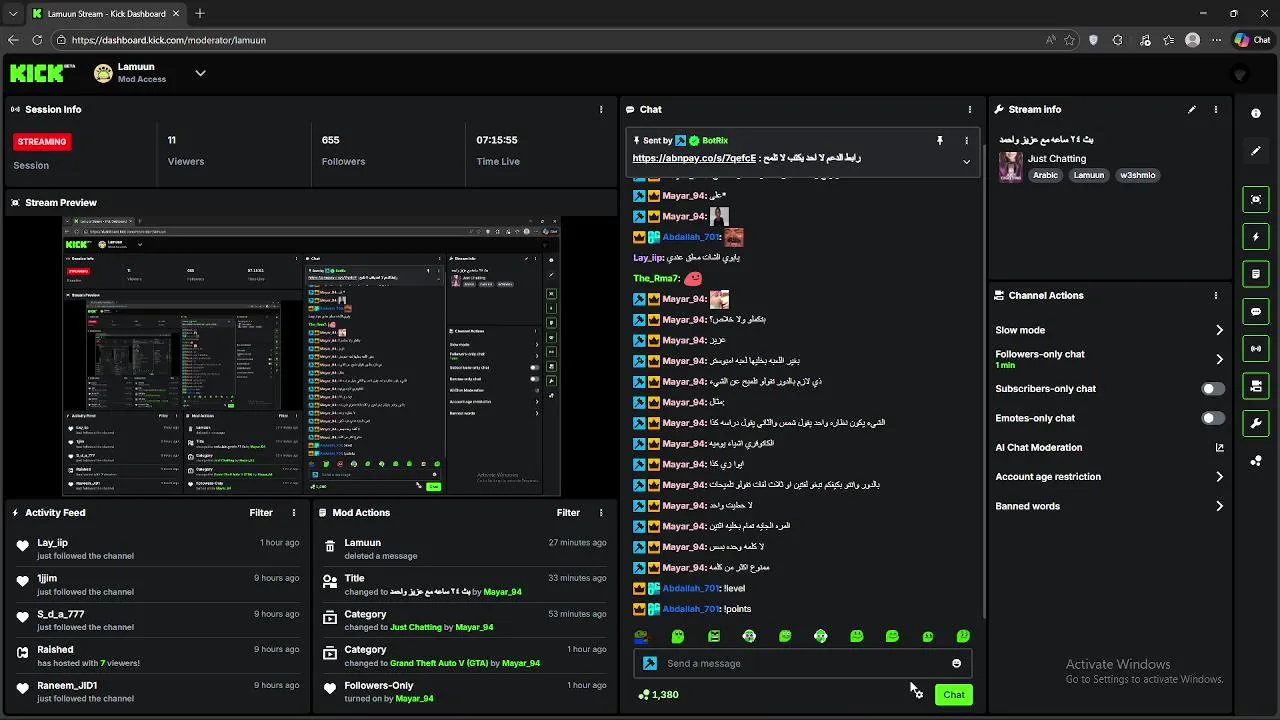Click the info icon in right sidebar

pos(1256,113)
